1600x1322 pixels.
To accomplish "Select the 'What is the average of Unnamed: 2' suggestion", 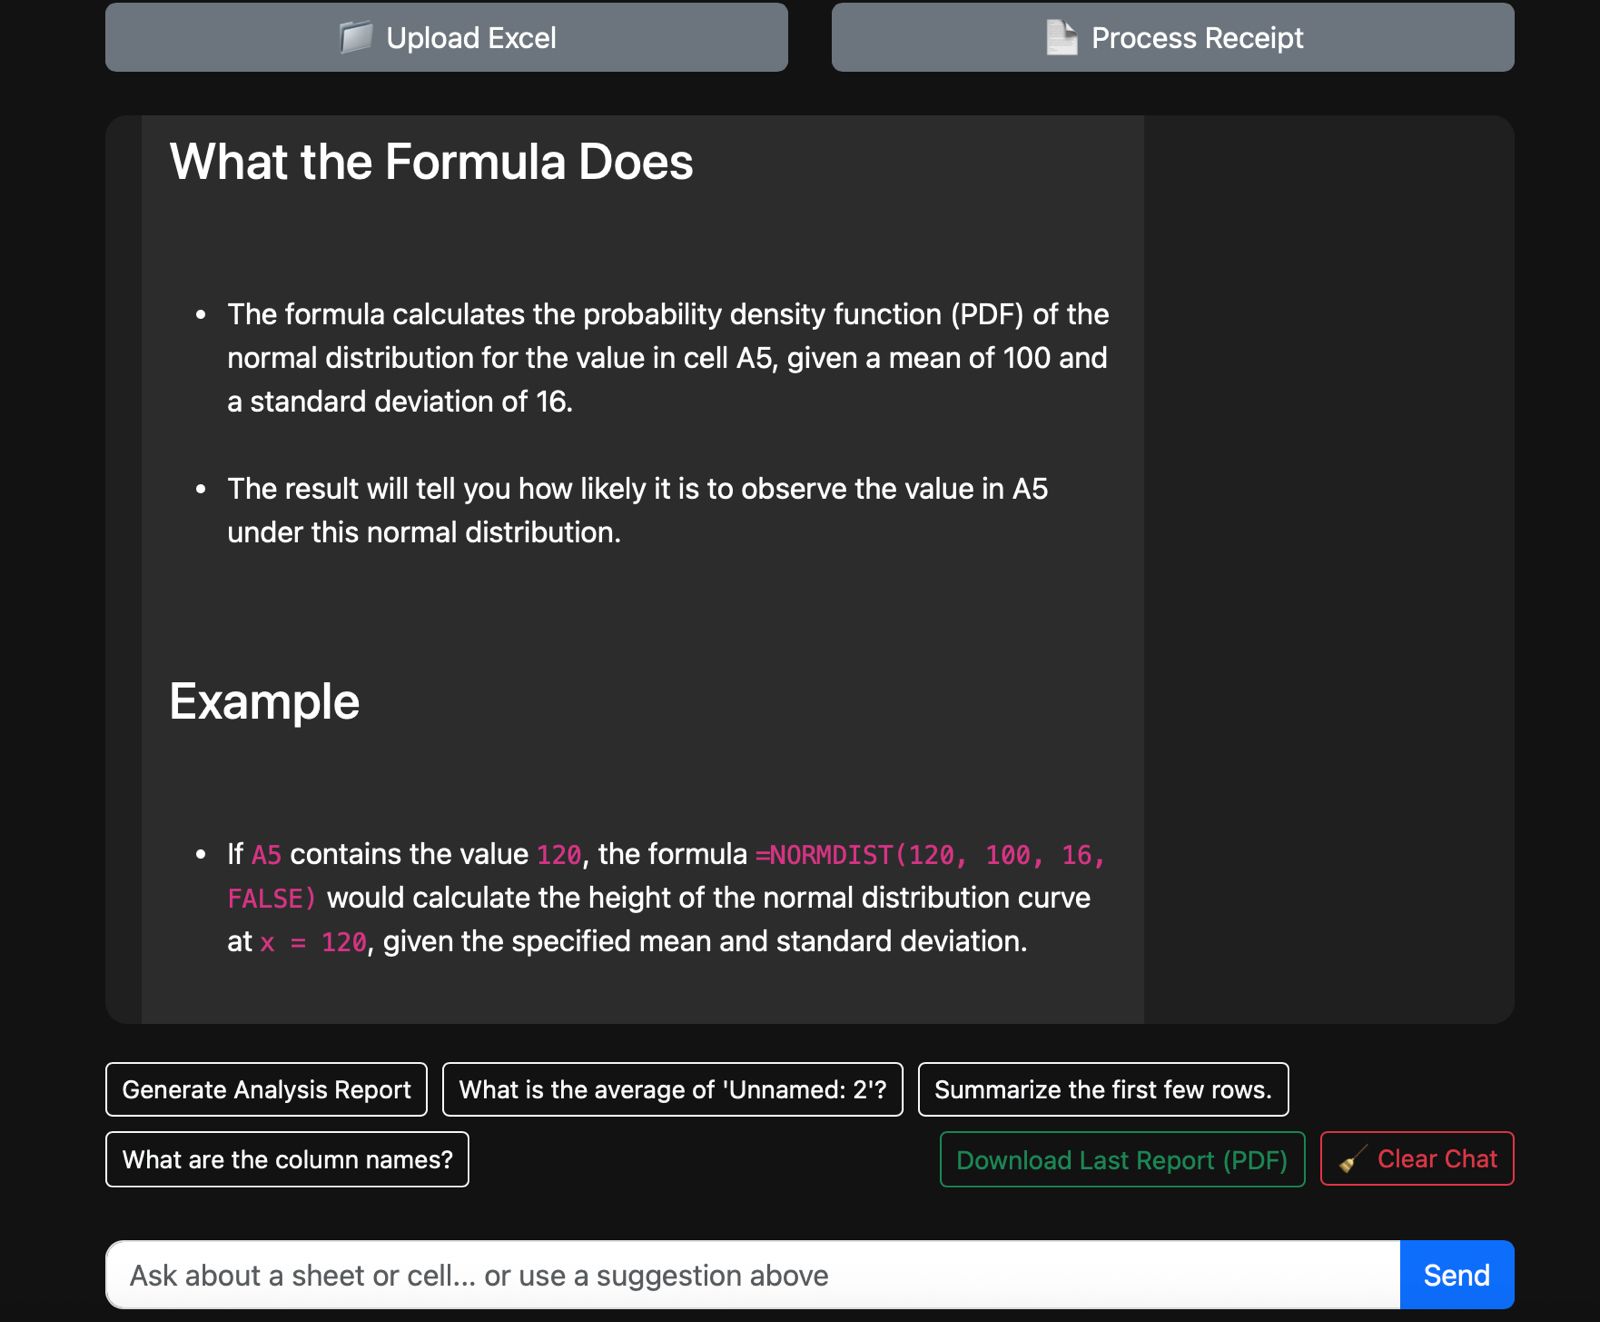I will coord(672,1089).
